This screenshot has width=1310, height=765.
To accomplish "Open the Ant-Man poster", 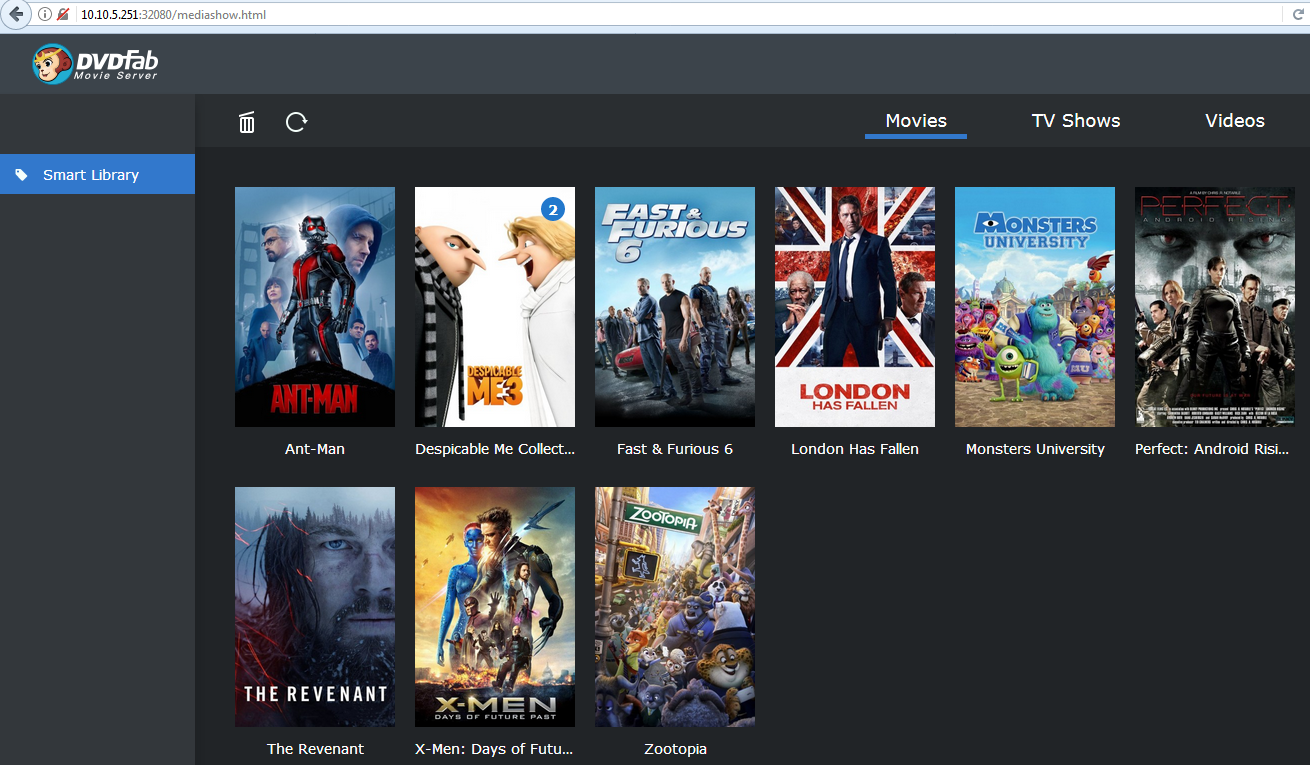I will 315,307.
